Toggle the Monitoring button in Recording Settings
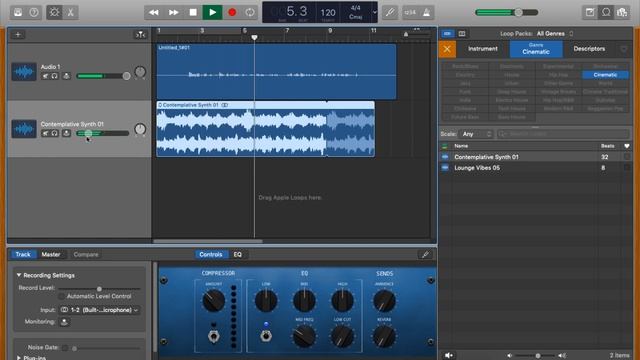This screenshot has width=640, height=360. [64, 322]
